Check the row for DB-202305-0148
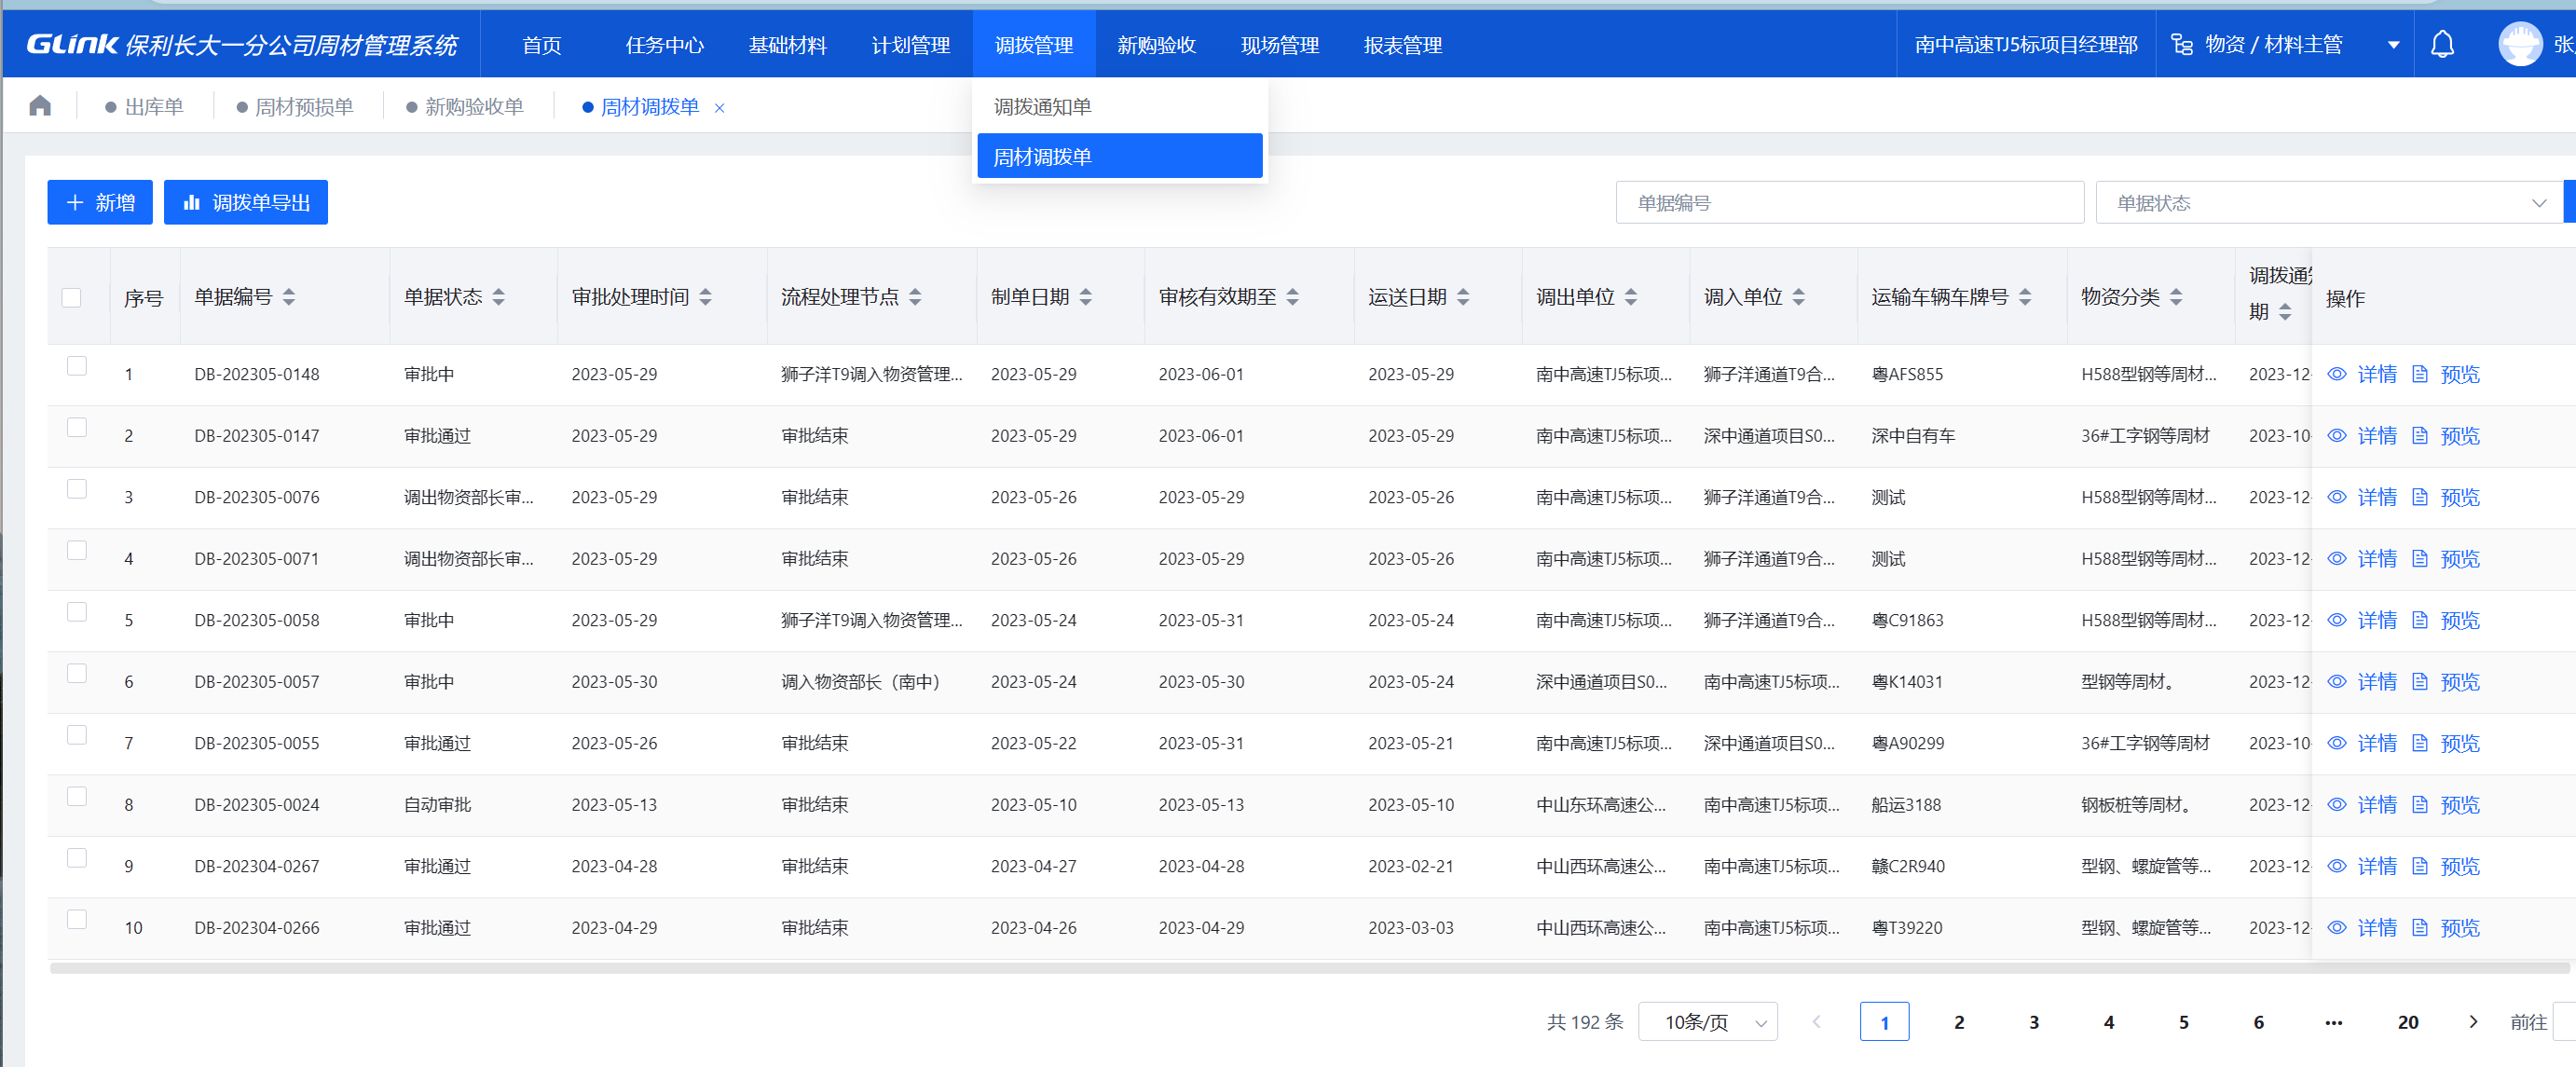The height and width of the screenshot is (1067, 2576). tap(77, 366)
